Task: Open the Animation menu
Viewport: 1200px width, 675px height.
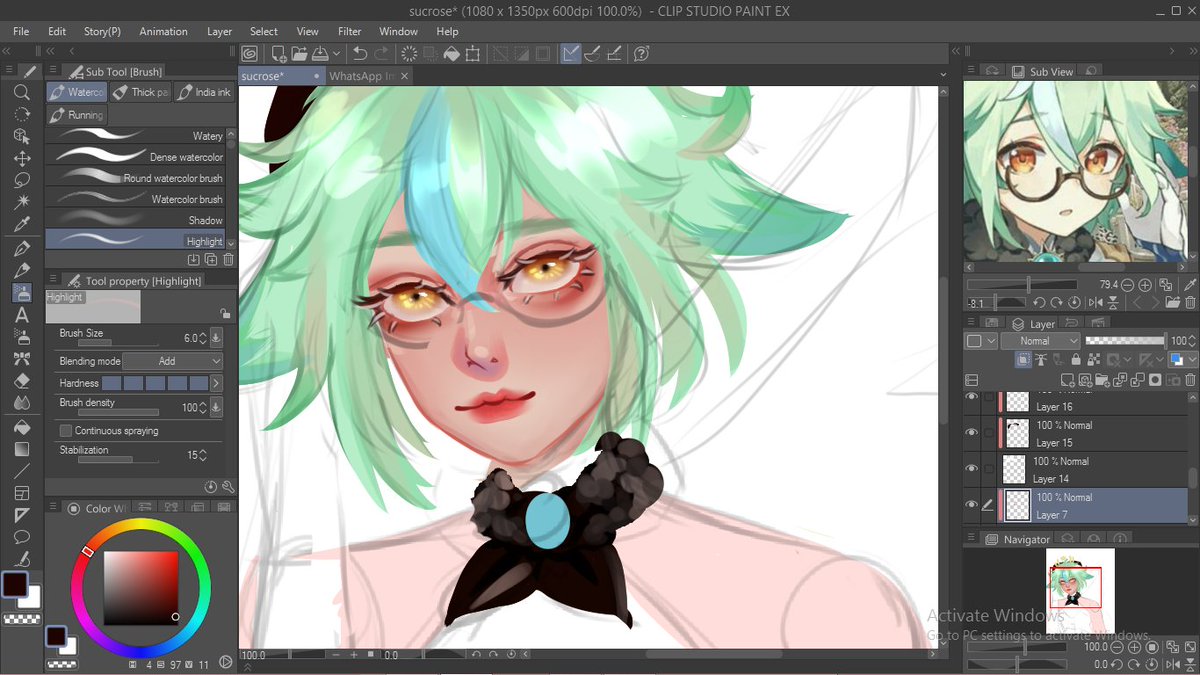Action: click(x=163, y=31)
